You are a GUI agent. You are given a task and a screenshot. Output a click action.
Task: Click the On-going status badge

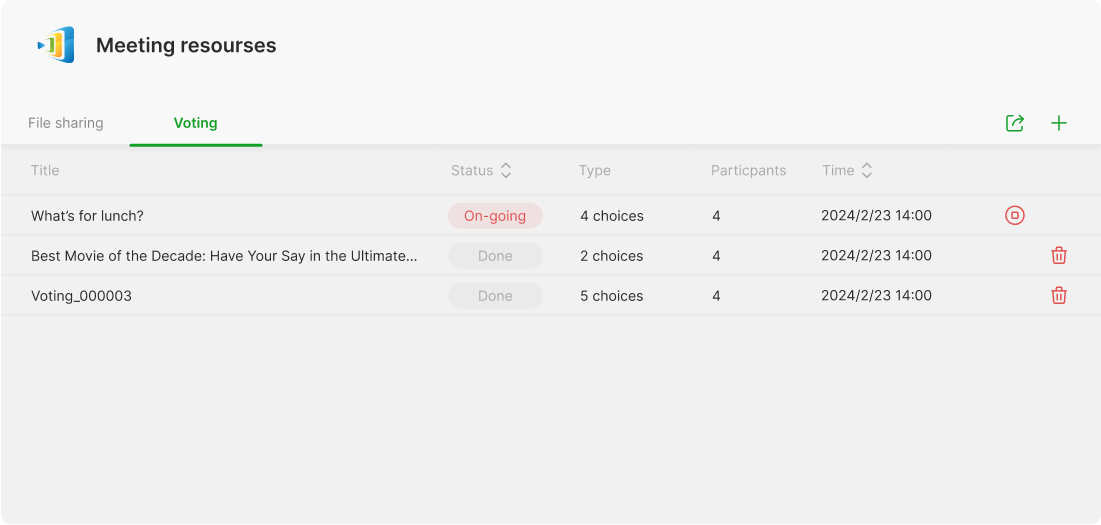coord(495,216)
